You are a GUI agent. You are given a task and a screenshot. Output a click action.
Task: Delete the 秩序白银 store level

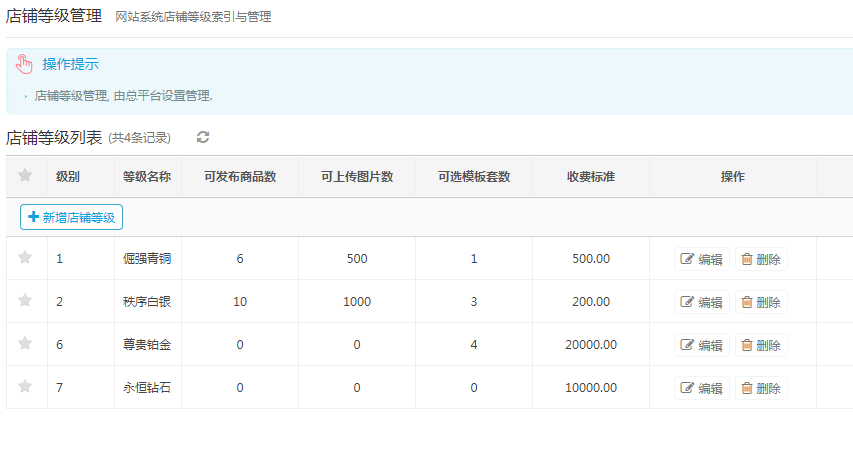(x=760, y=302)
